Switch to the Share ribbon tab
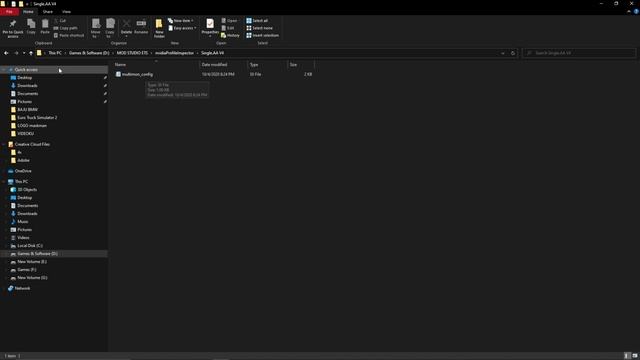640x360 pixels. 48,12
